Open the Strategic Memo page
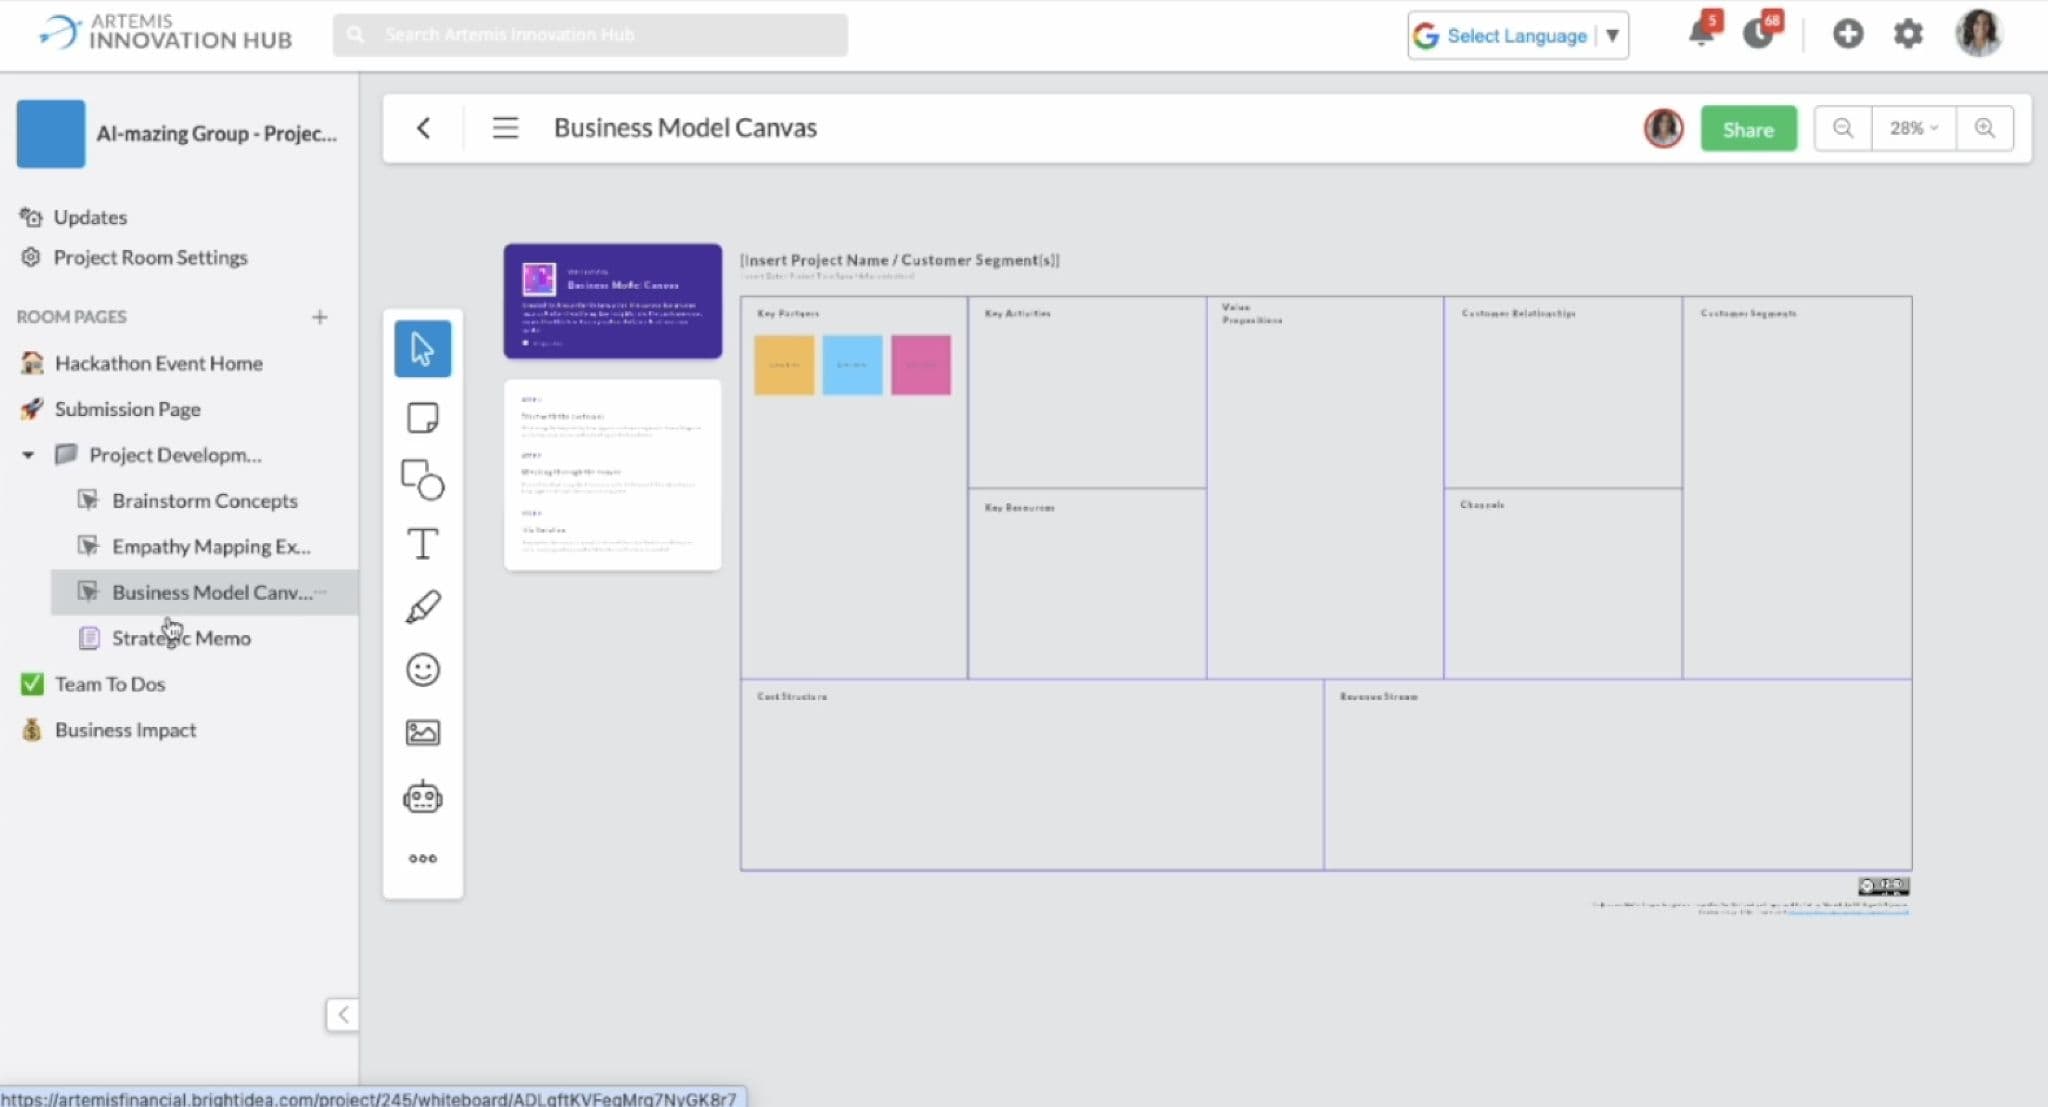The height and width of the screenshot is (1107, 2048). 181,638
